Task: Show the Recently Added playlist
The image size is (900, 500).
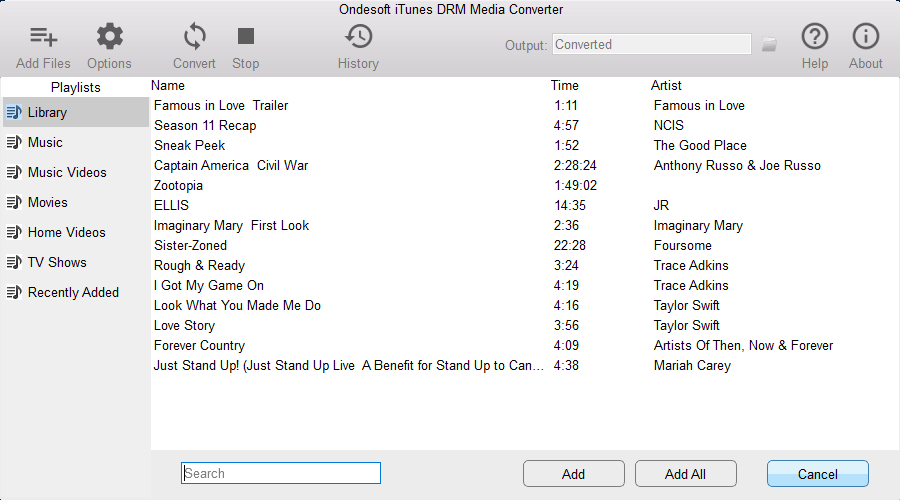Action: point(73,292)
